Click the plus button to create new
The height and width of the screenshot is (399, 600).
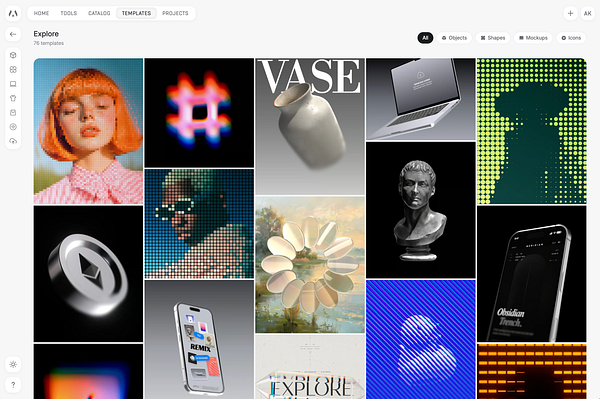point(570,13)
